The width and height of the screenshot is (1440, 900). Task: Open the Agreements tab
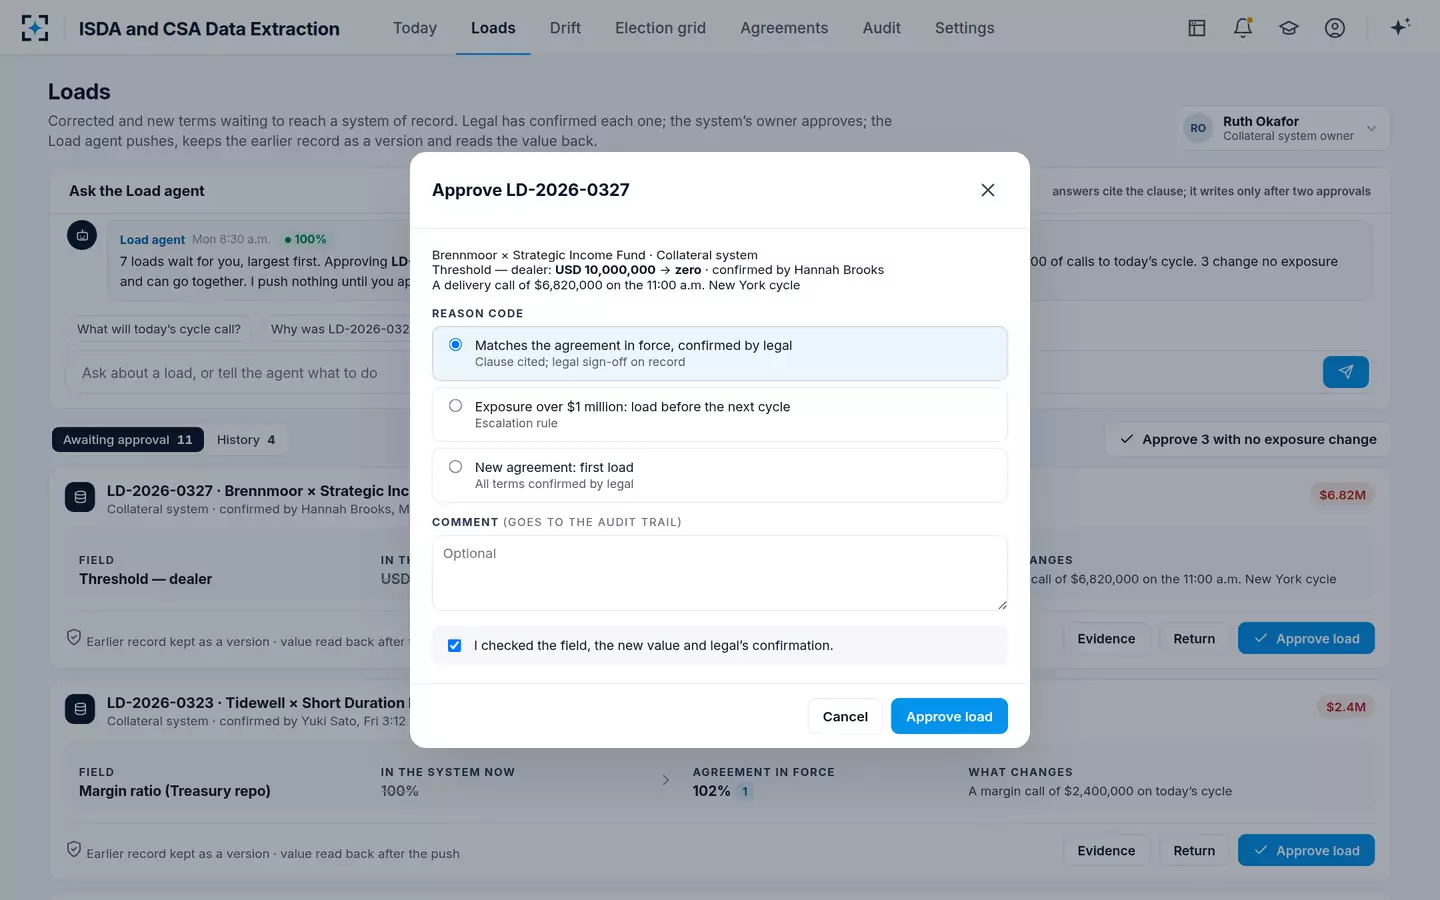(784, 28)
